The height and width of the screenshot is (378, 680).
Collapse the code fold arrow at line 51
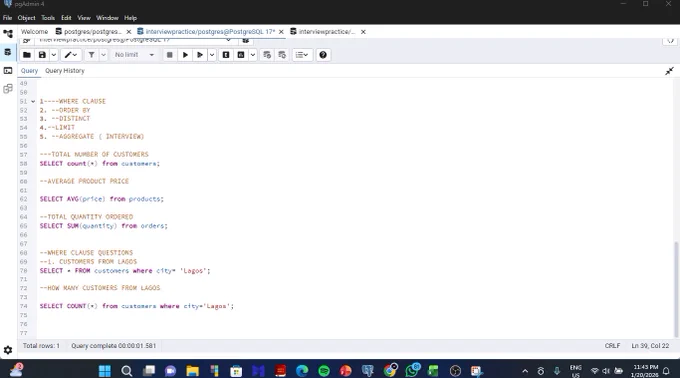33,101
